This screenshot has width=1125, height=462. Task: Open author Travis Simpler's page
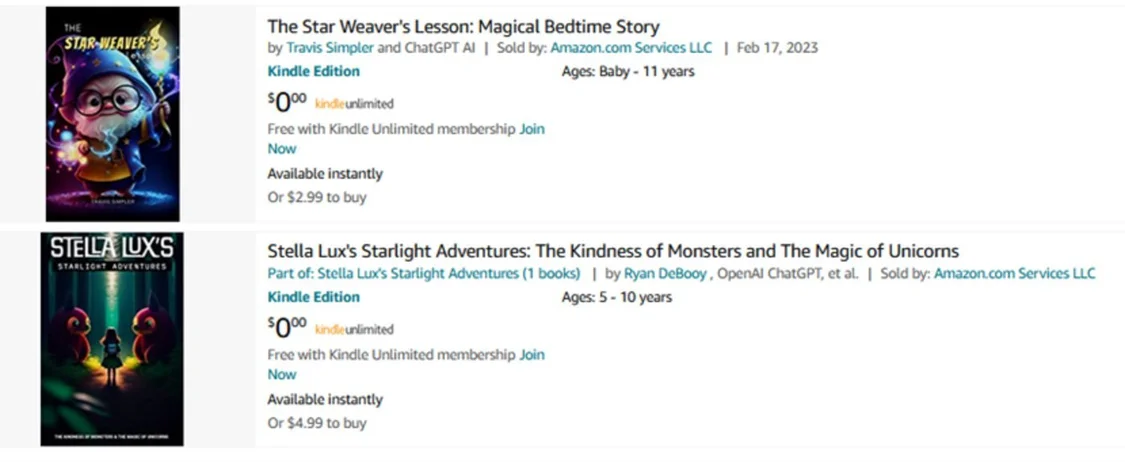pos(330,48)
